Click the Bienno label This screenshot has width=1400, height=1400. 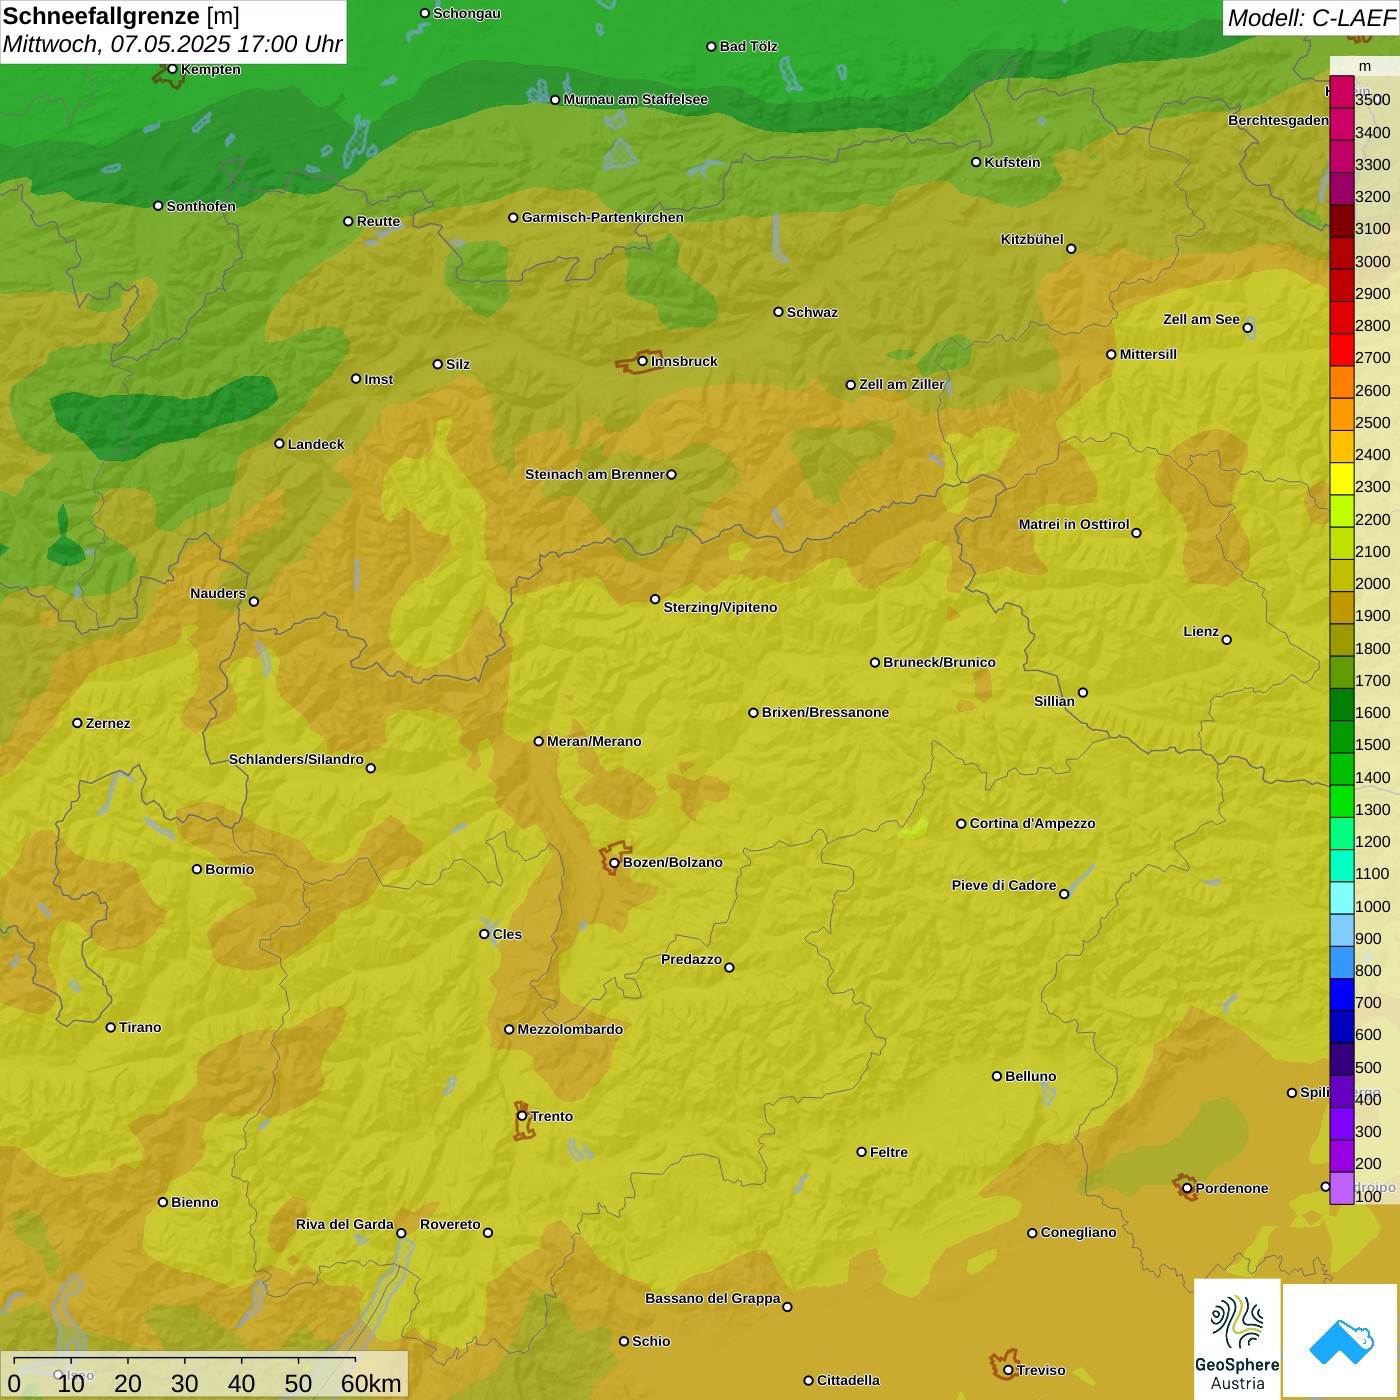pyautogui.click(x=194, y=1202)
